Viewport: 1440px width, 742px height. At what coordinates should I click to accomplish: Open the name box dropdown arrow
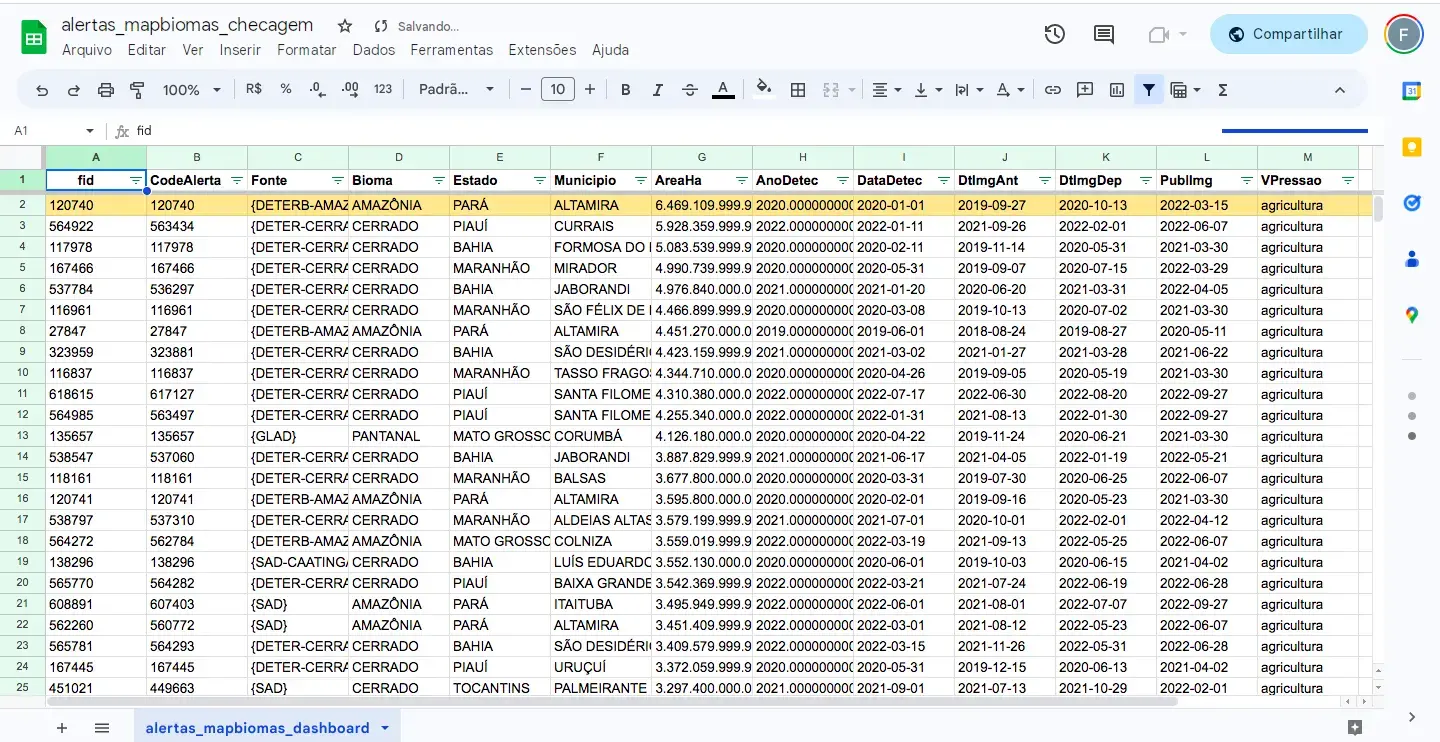pos(90,131)
